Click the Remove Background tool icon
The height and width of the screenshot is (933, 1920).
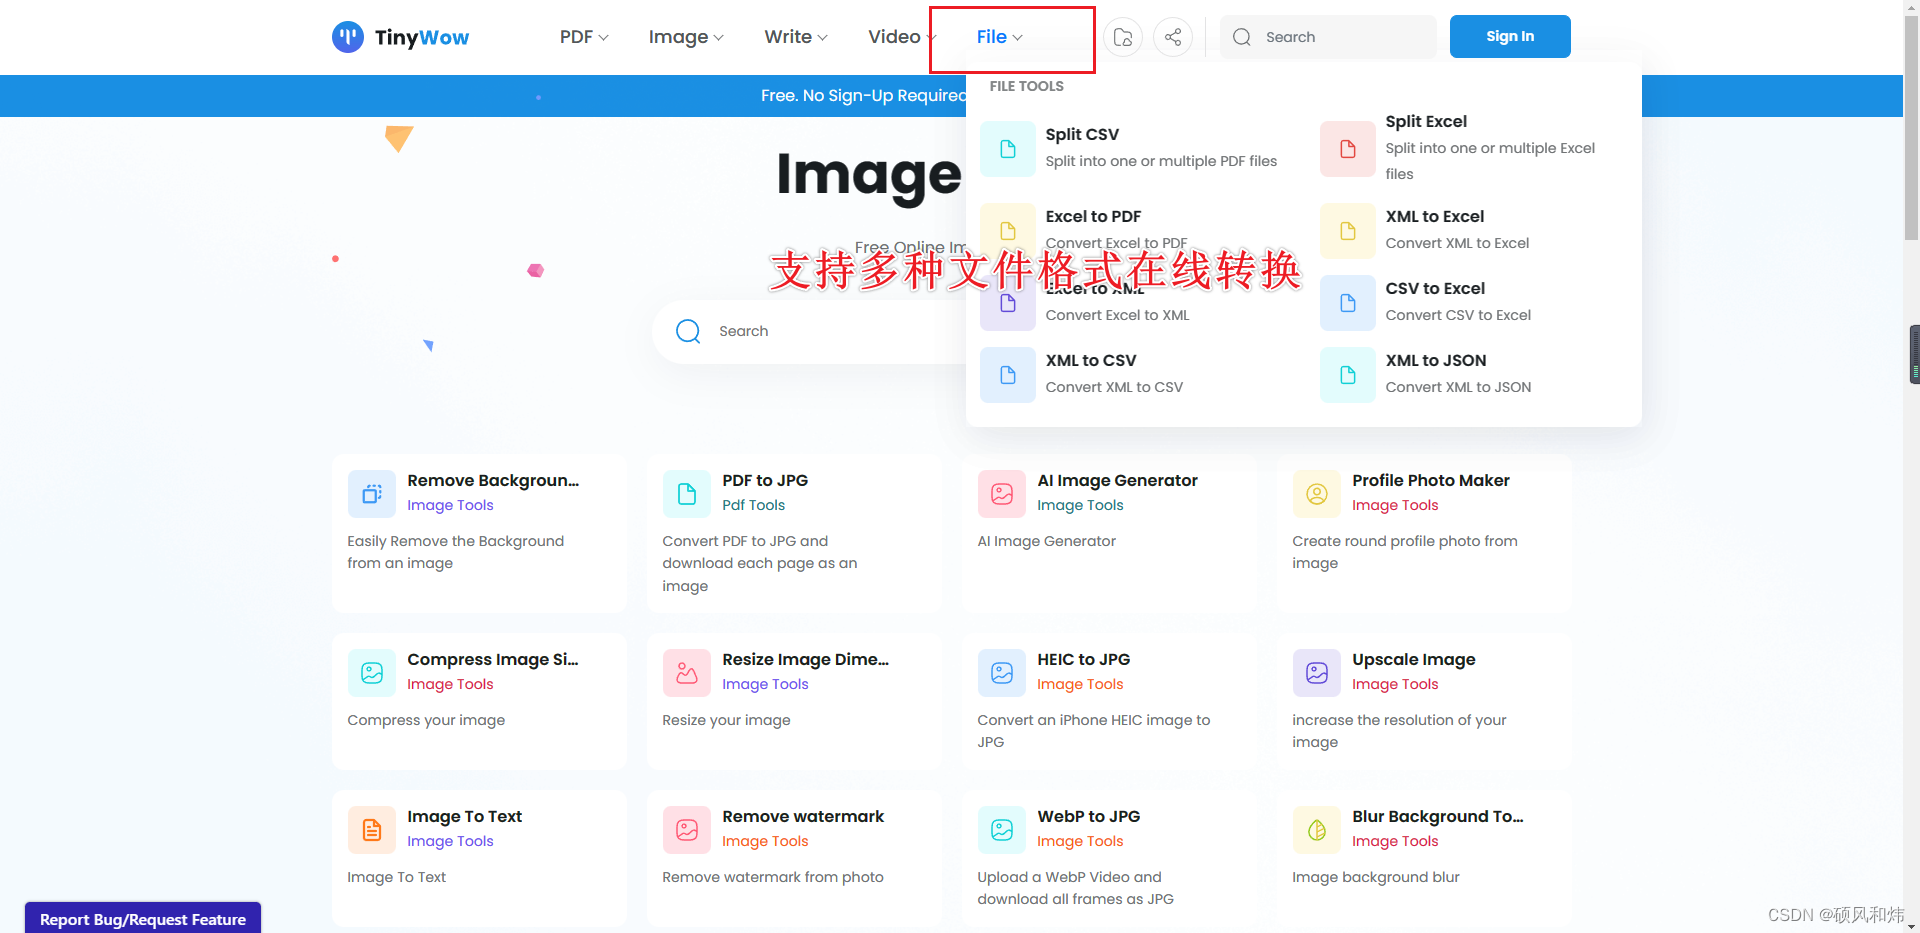coord(372,494)
